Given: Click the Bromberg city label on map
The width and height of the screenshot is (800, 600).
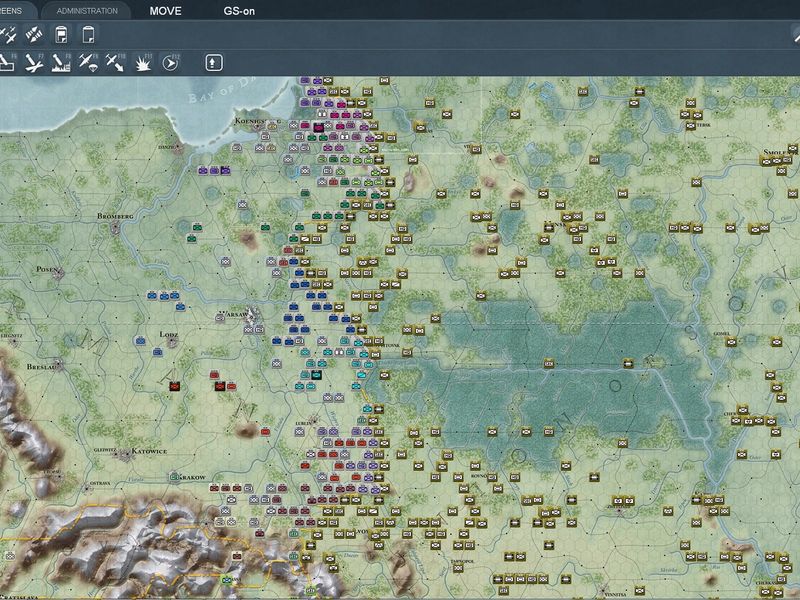Looking at the screenshot, I should pyautogui.click(x=115, y=216).
